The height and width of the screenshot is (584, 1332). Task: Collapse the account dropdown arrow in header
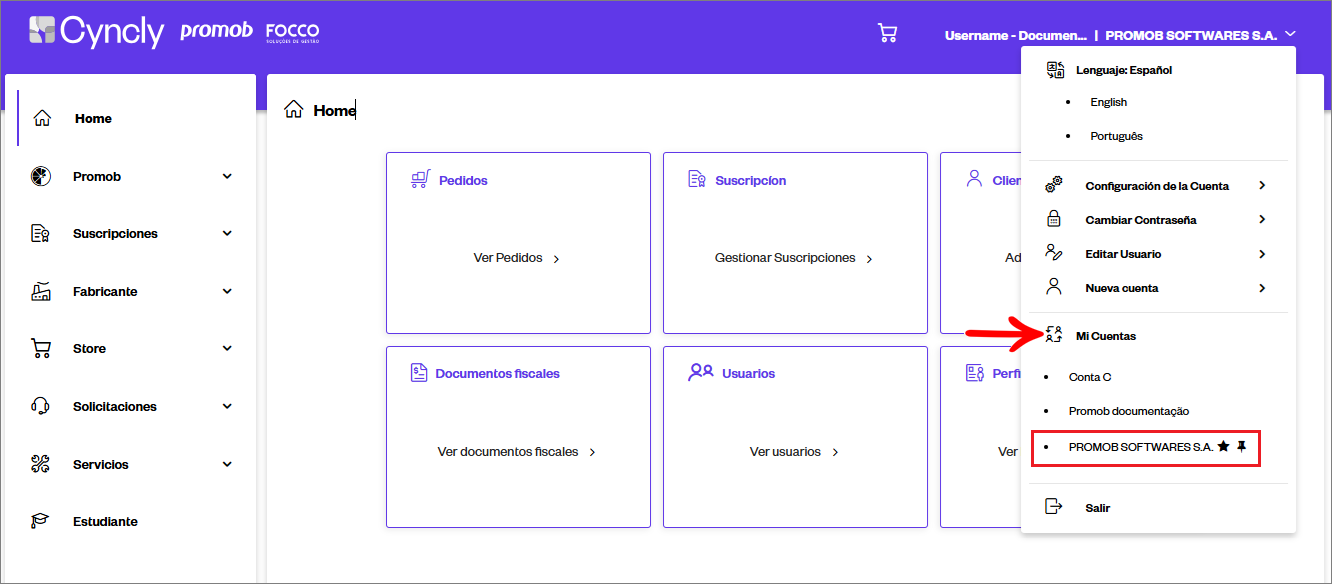click(1291, 34)
